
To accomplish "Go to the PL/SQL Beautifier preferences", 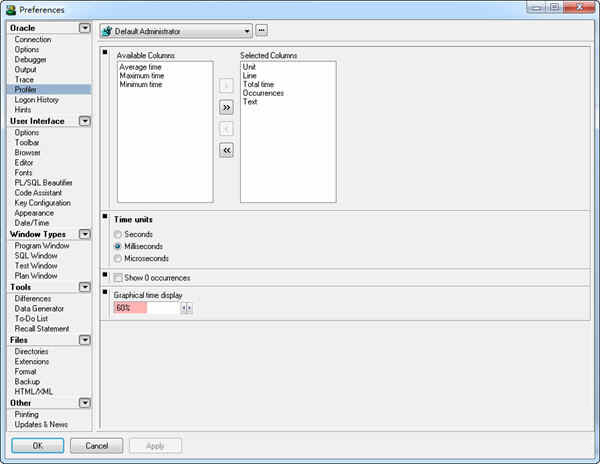I will pos(42,182).
